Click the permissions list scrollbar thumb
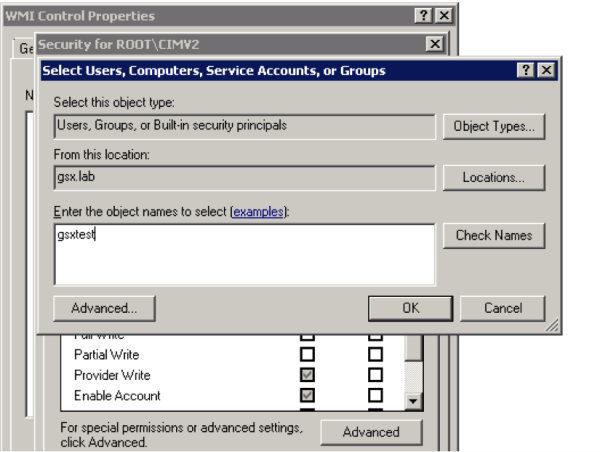This screenshot has height=452, width=600. click(414, 348)
